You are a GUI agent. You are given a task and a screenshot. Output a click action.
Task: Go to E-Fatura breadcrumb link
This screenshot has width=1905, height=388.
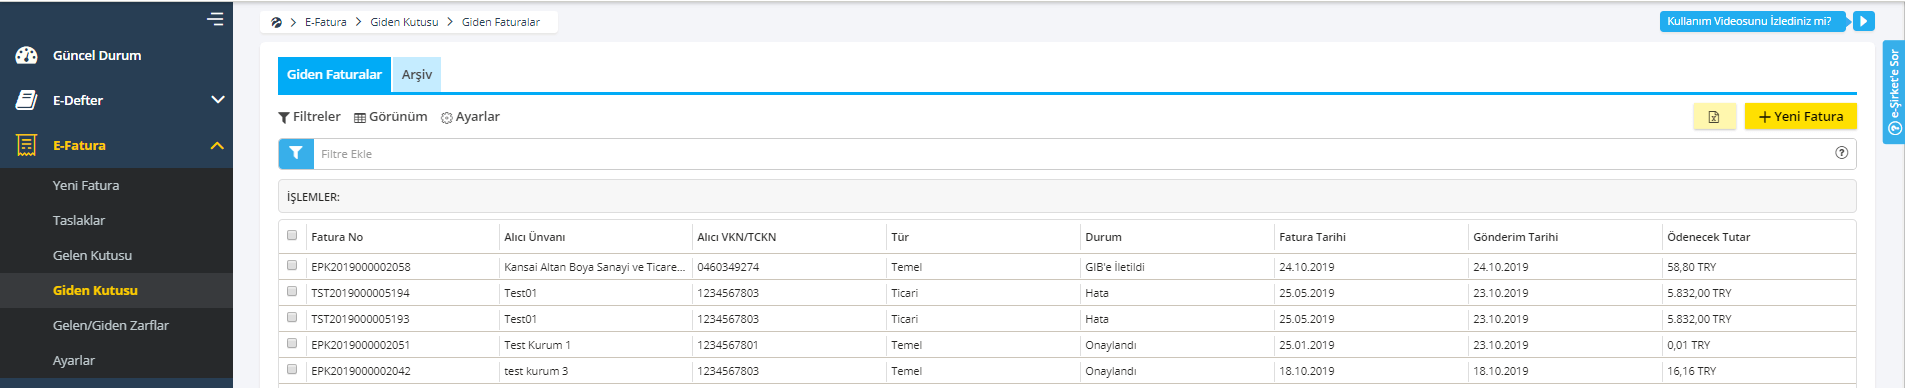tap(326, 22)
